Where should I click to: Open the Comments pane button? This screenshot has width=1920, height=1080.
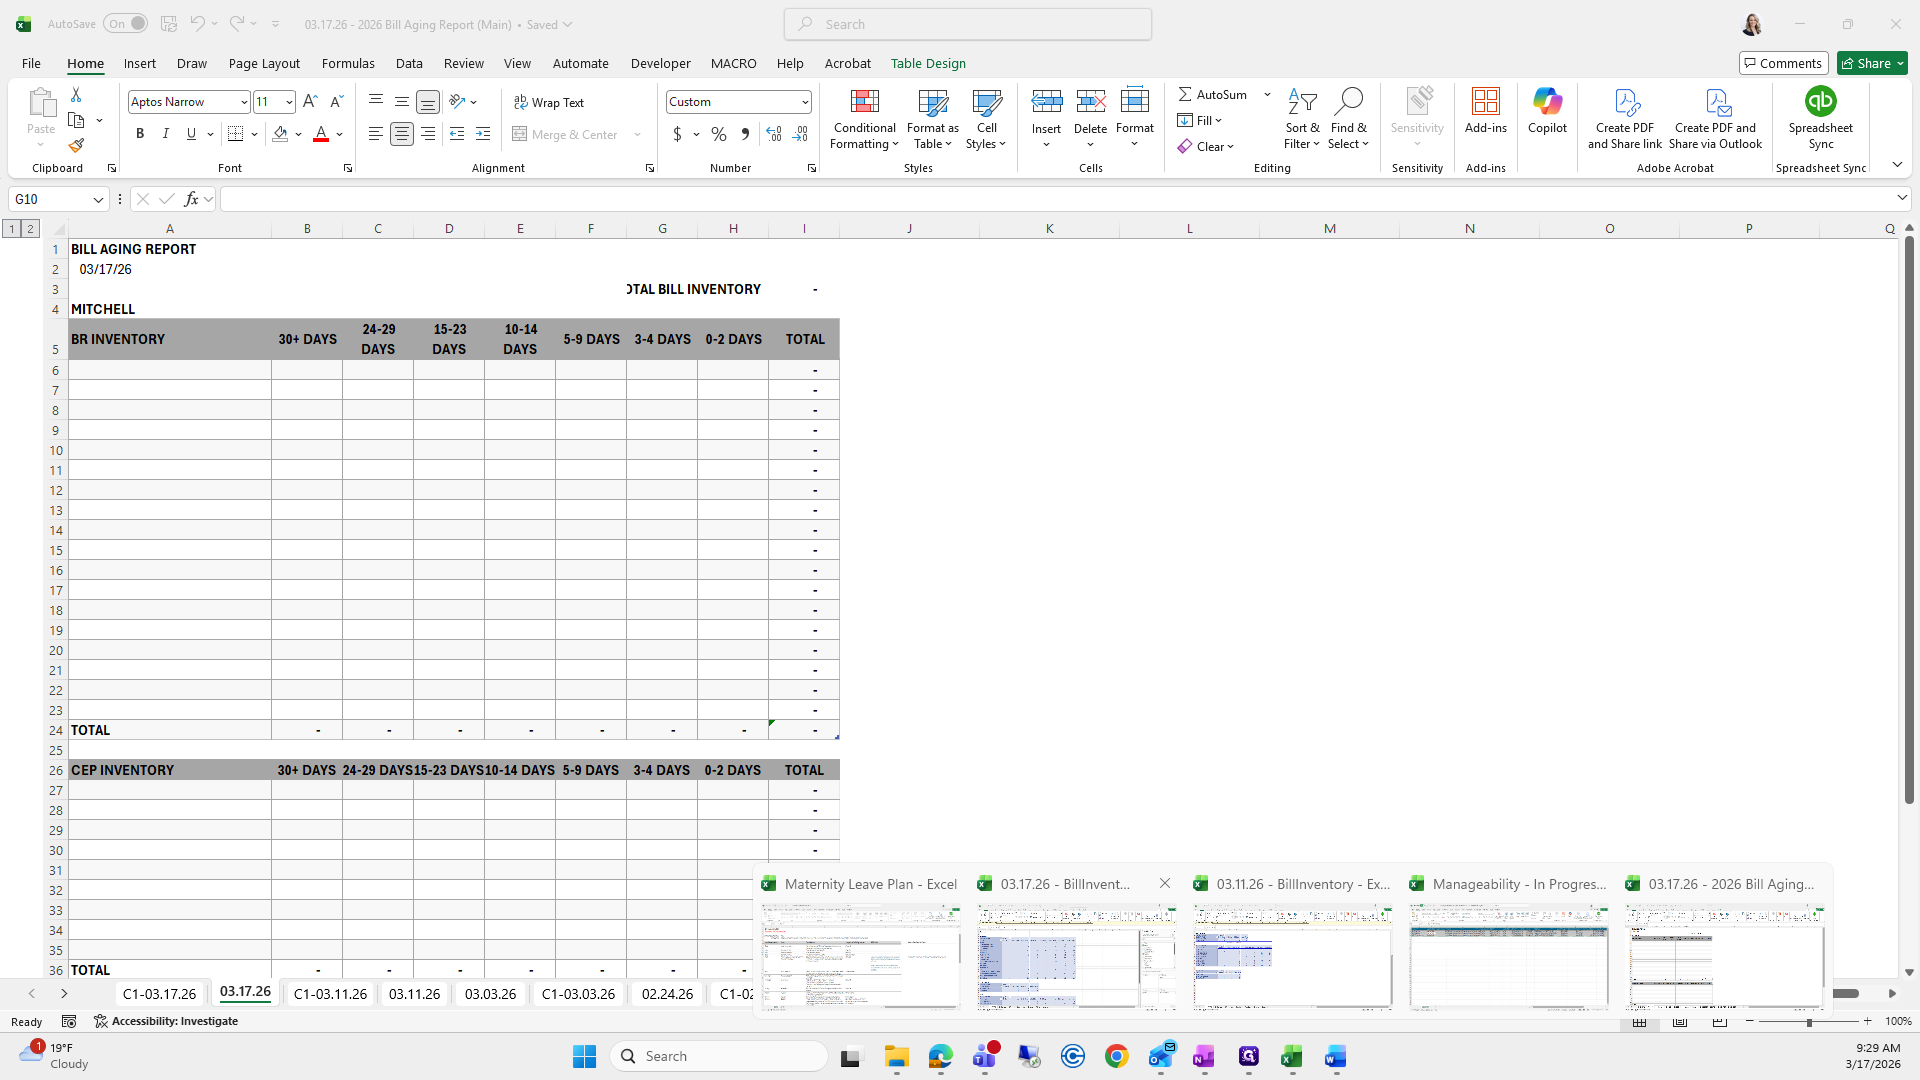point(1783,63)
